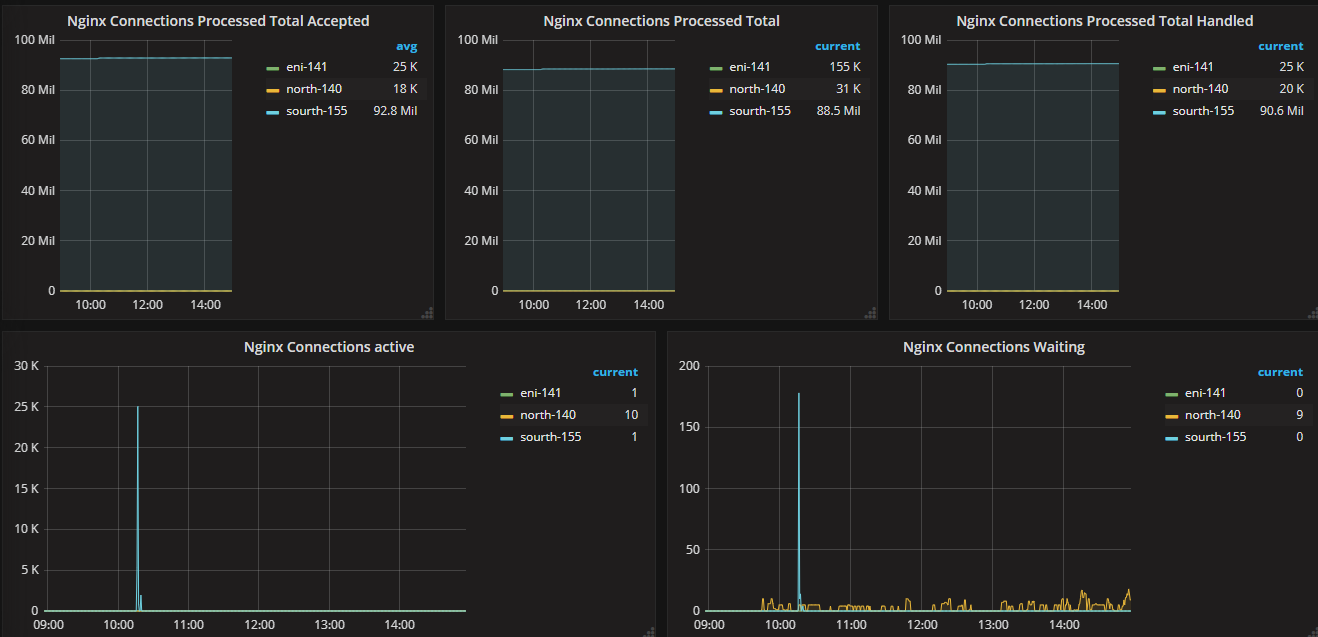Click the blue sourth-155 color line in Total Handled legend

click(1159, 112)
